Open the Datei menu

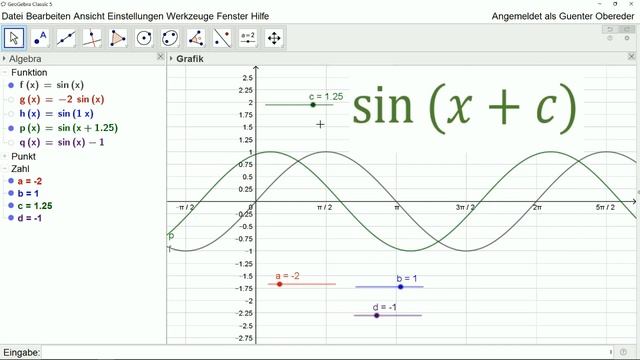(13, 16)
